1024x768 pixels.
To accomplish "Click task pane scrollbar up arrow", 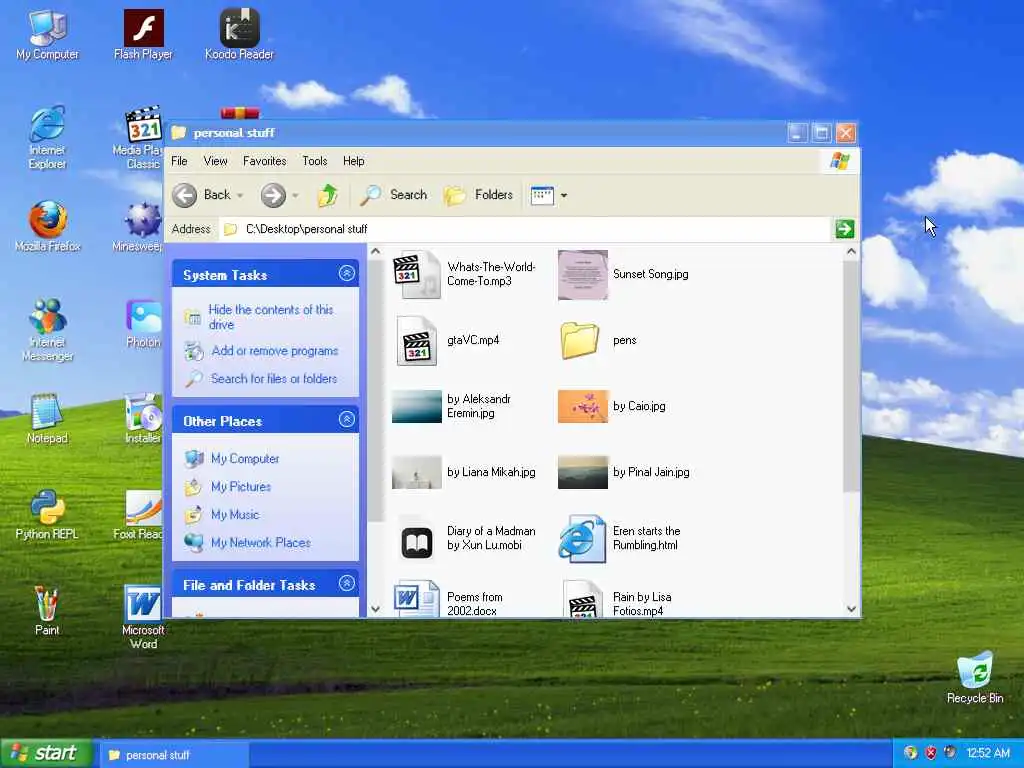I will pos(375,251).
